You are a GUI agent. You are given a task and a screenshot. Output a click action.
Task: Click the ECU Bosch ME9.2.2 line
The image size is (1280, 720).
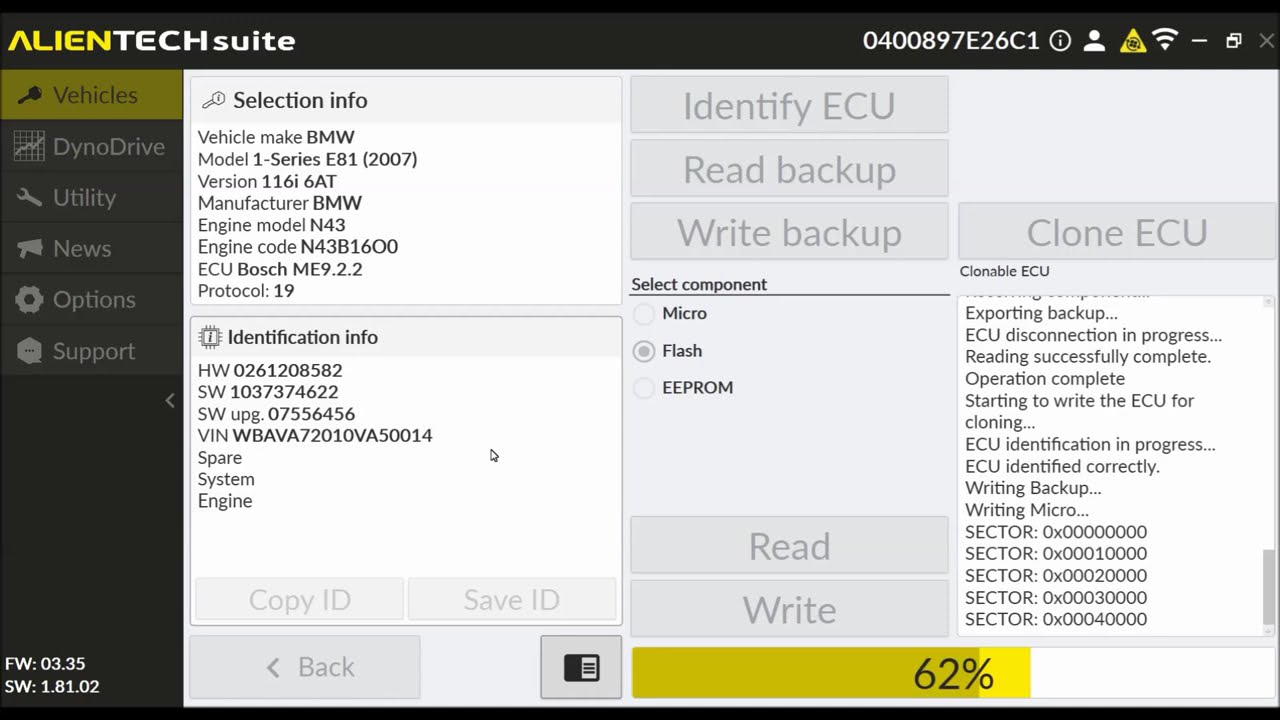[280, 269]
